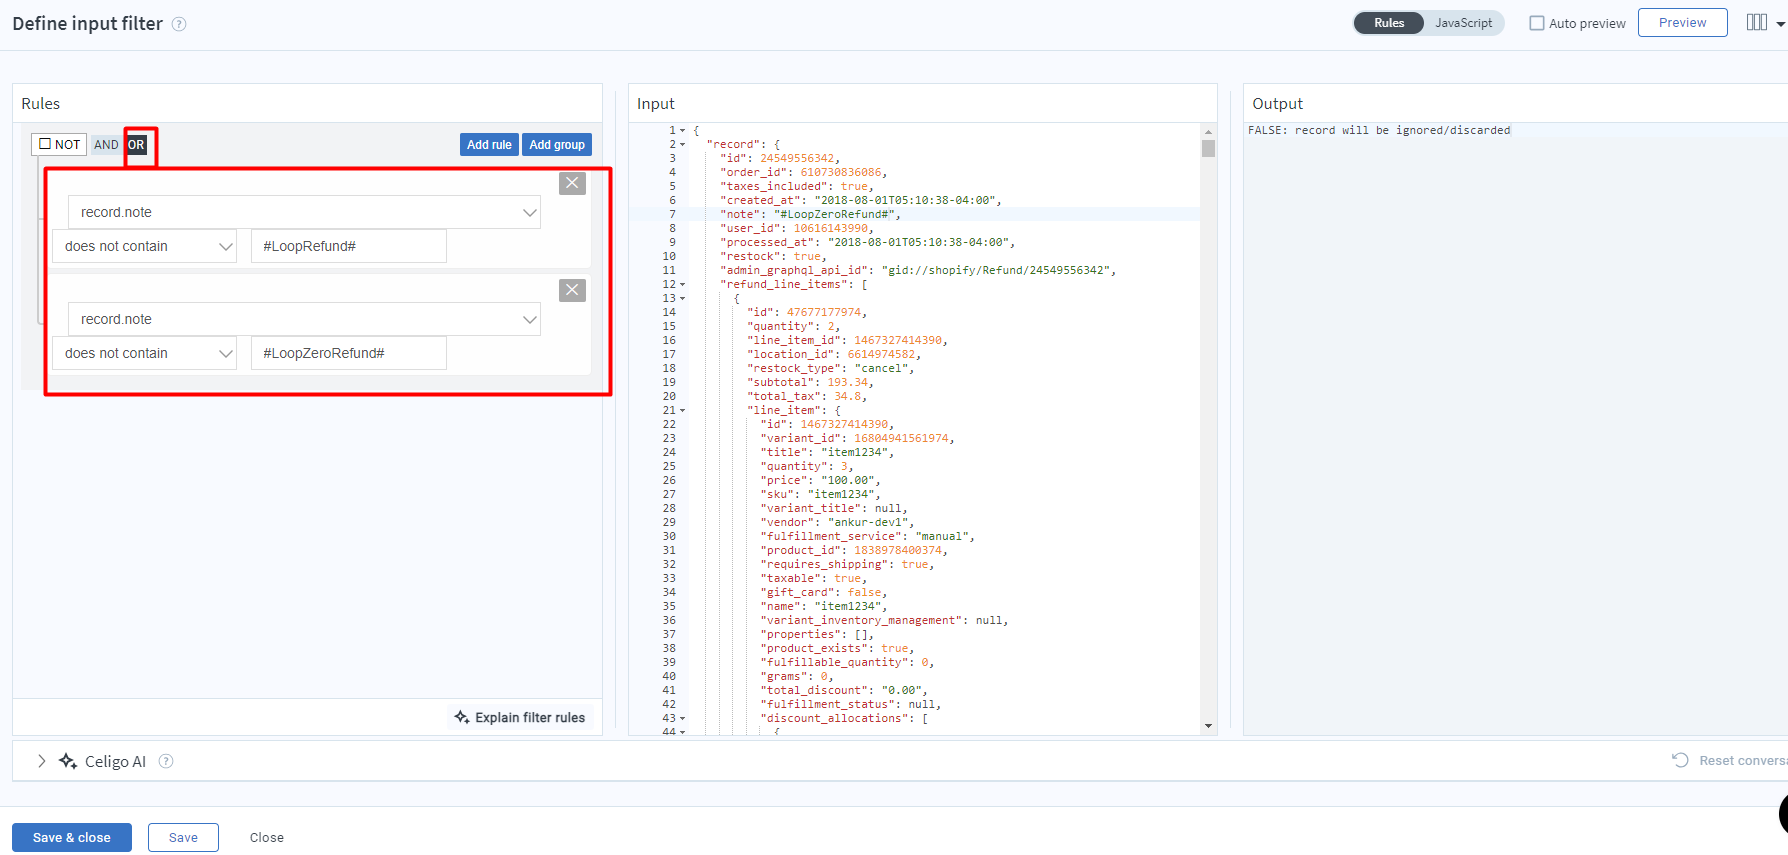This screenshot has width=1788, height=855.
Task: Toggle the NOT checkbox in Rules
Action: click(45, 144)
